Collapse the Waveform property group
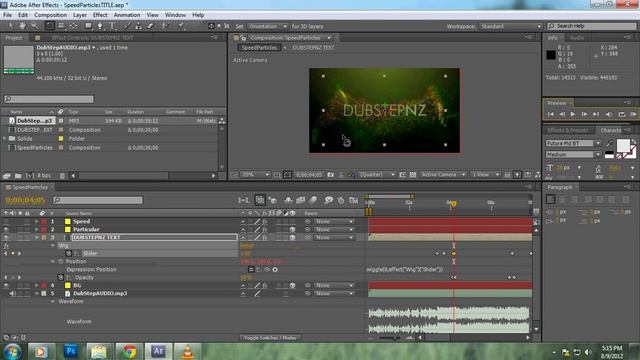Screen dimensions: 640x360 click(53, 302)
